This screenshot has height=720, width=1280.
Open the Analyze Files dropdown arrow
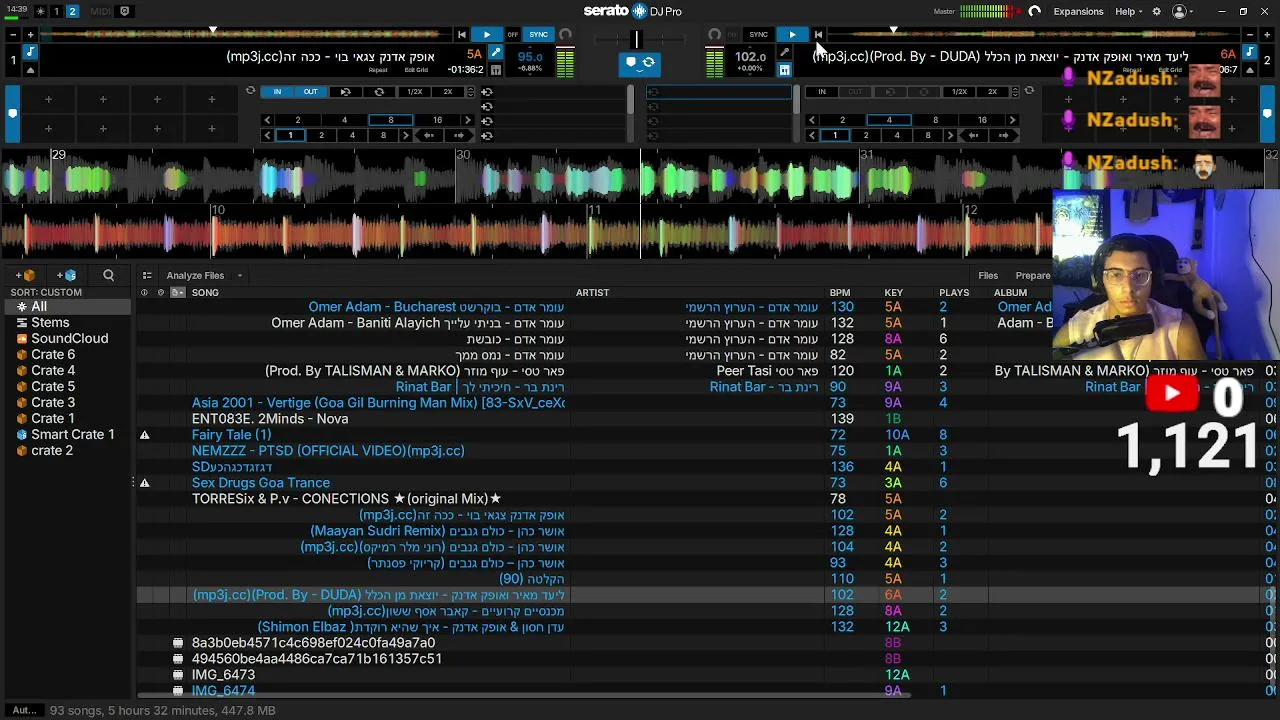pos(239,275)
